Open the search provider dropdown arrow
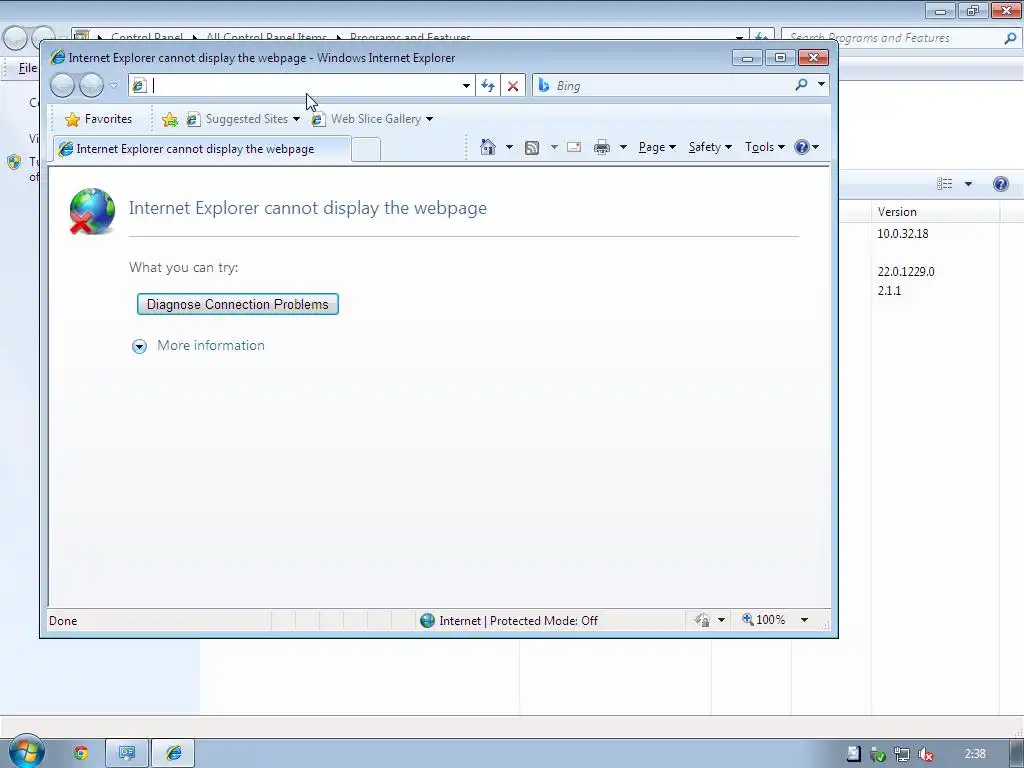This screenshot has width=1024, height=768. click(821, 85)
